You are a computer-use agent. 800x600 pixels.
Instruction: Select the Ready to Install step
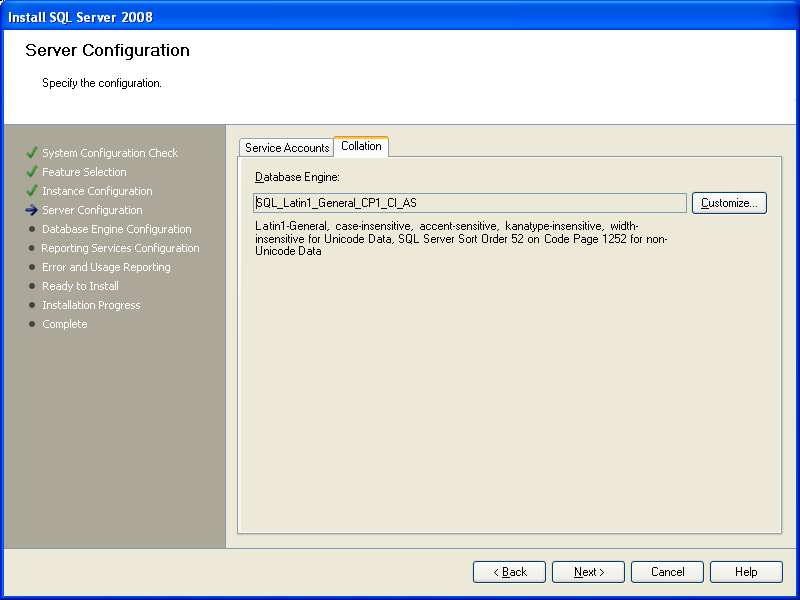[80, 286]
